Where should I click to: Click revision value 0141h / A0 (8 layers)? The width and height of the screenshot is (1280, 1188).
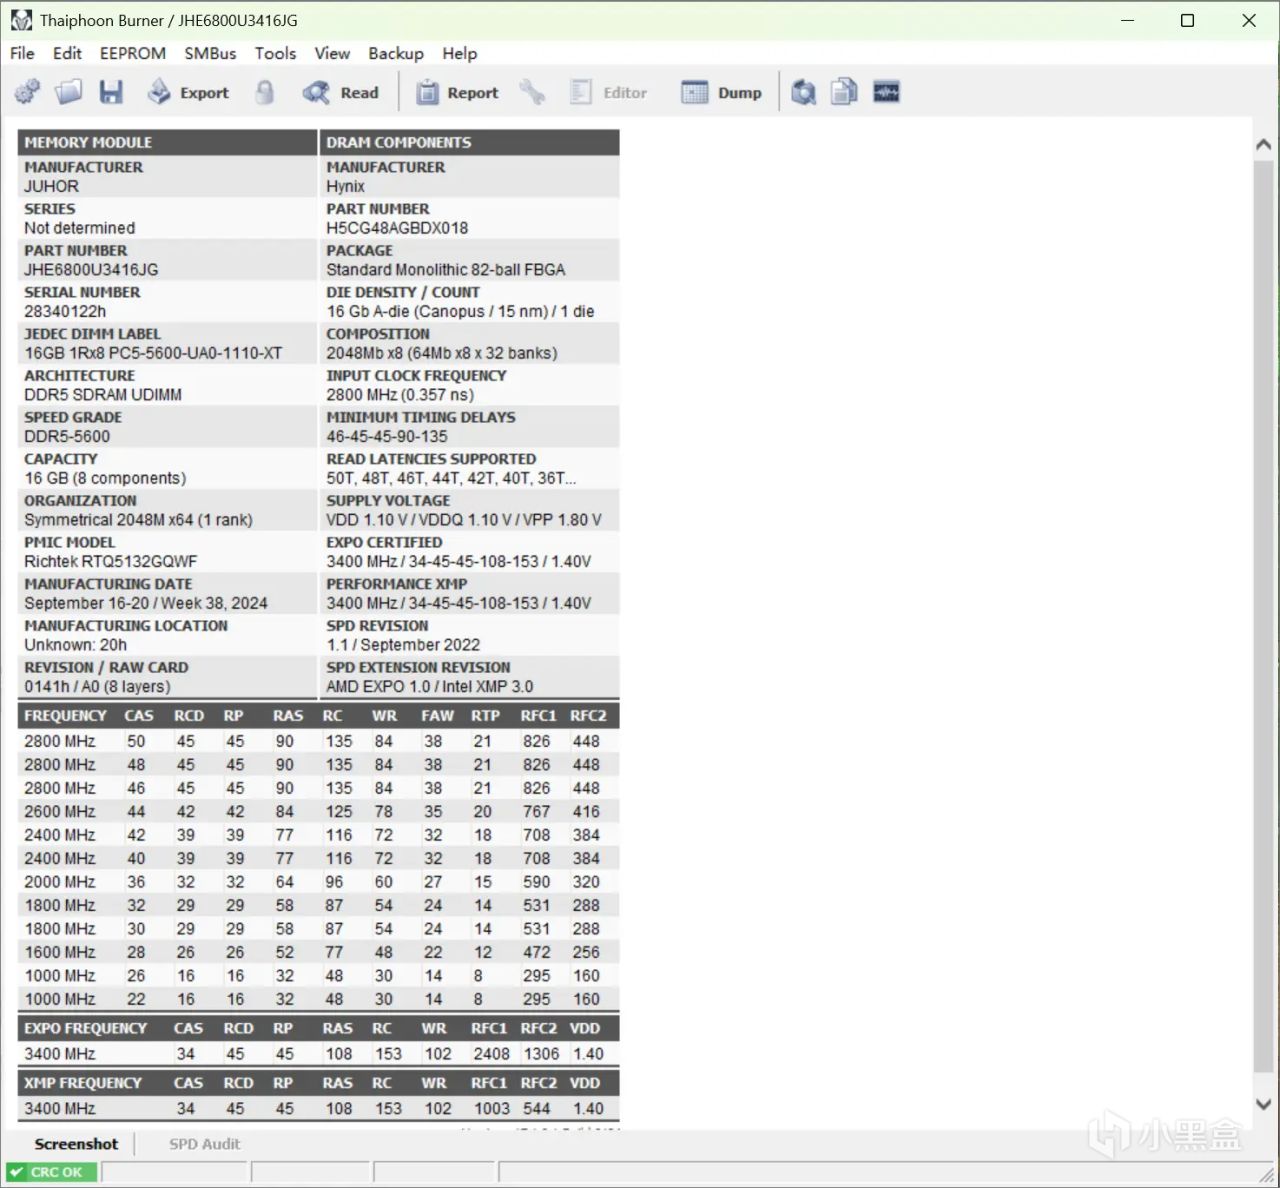click(97, 687)
